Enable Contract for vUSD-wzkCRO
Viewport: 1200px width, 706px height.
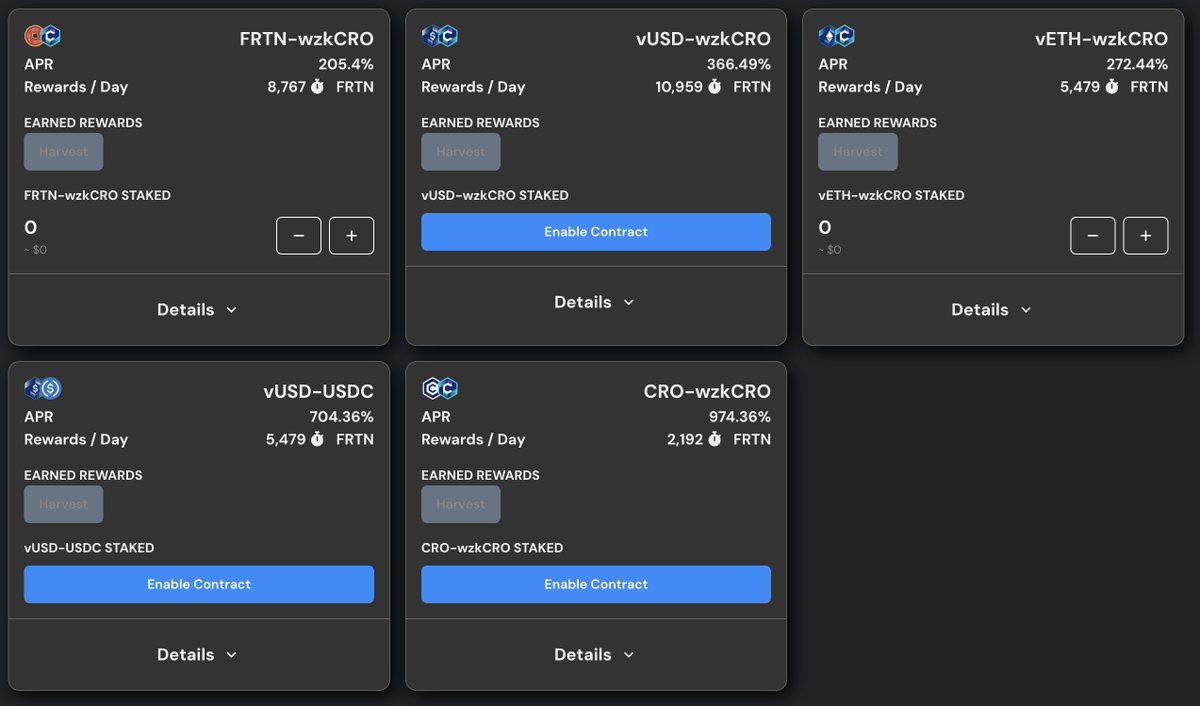coord(596,232)
